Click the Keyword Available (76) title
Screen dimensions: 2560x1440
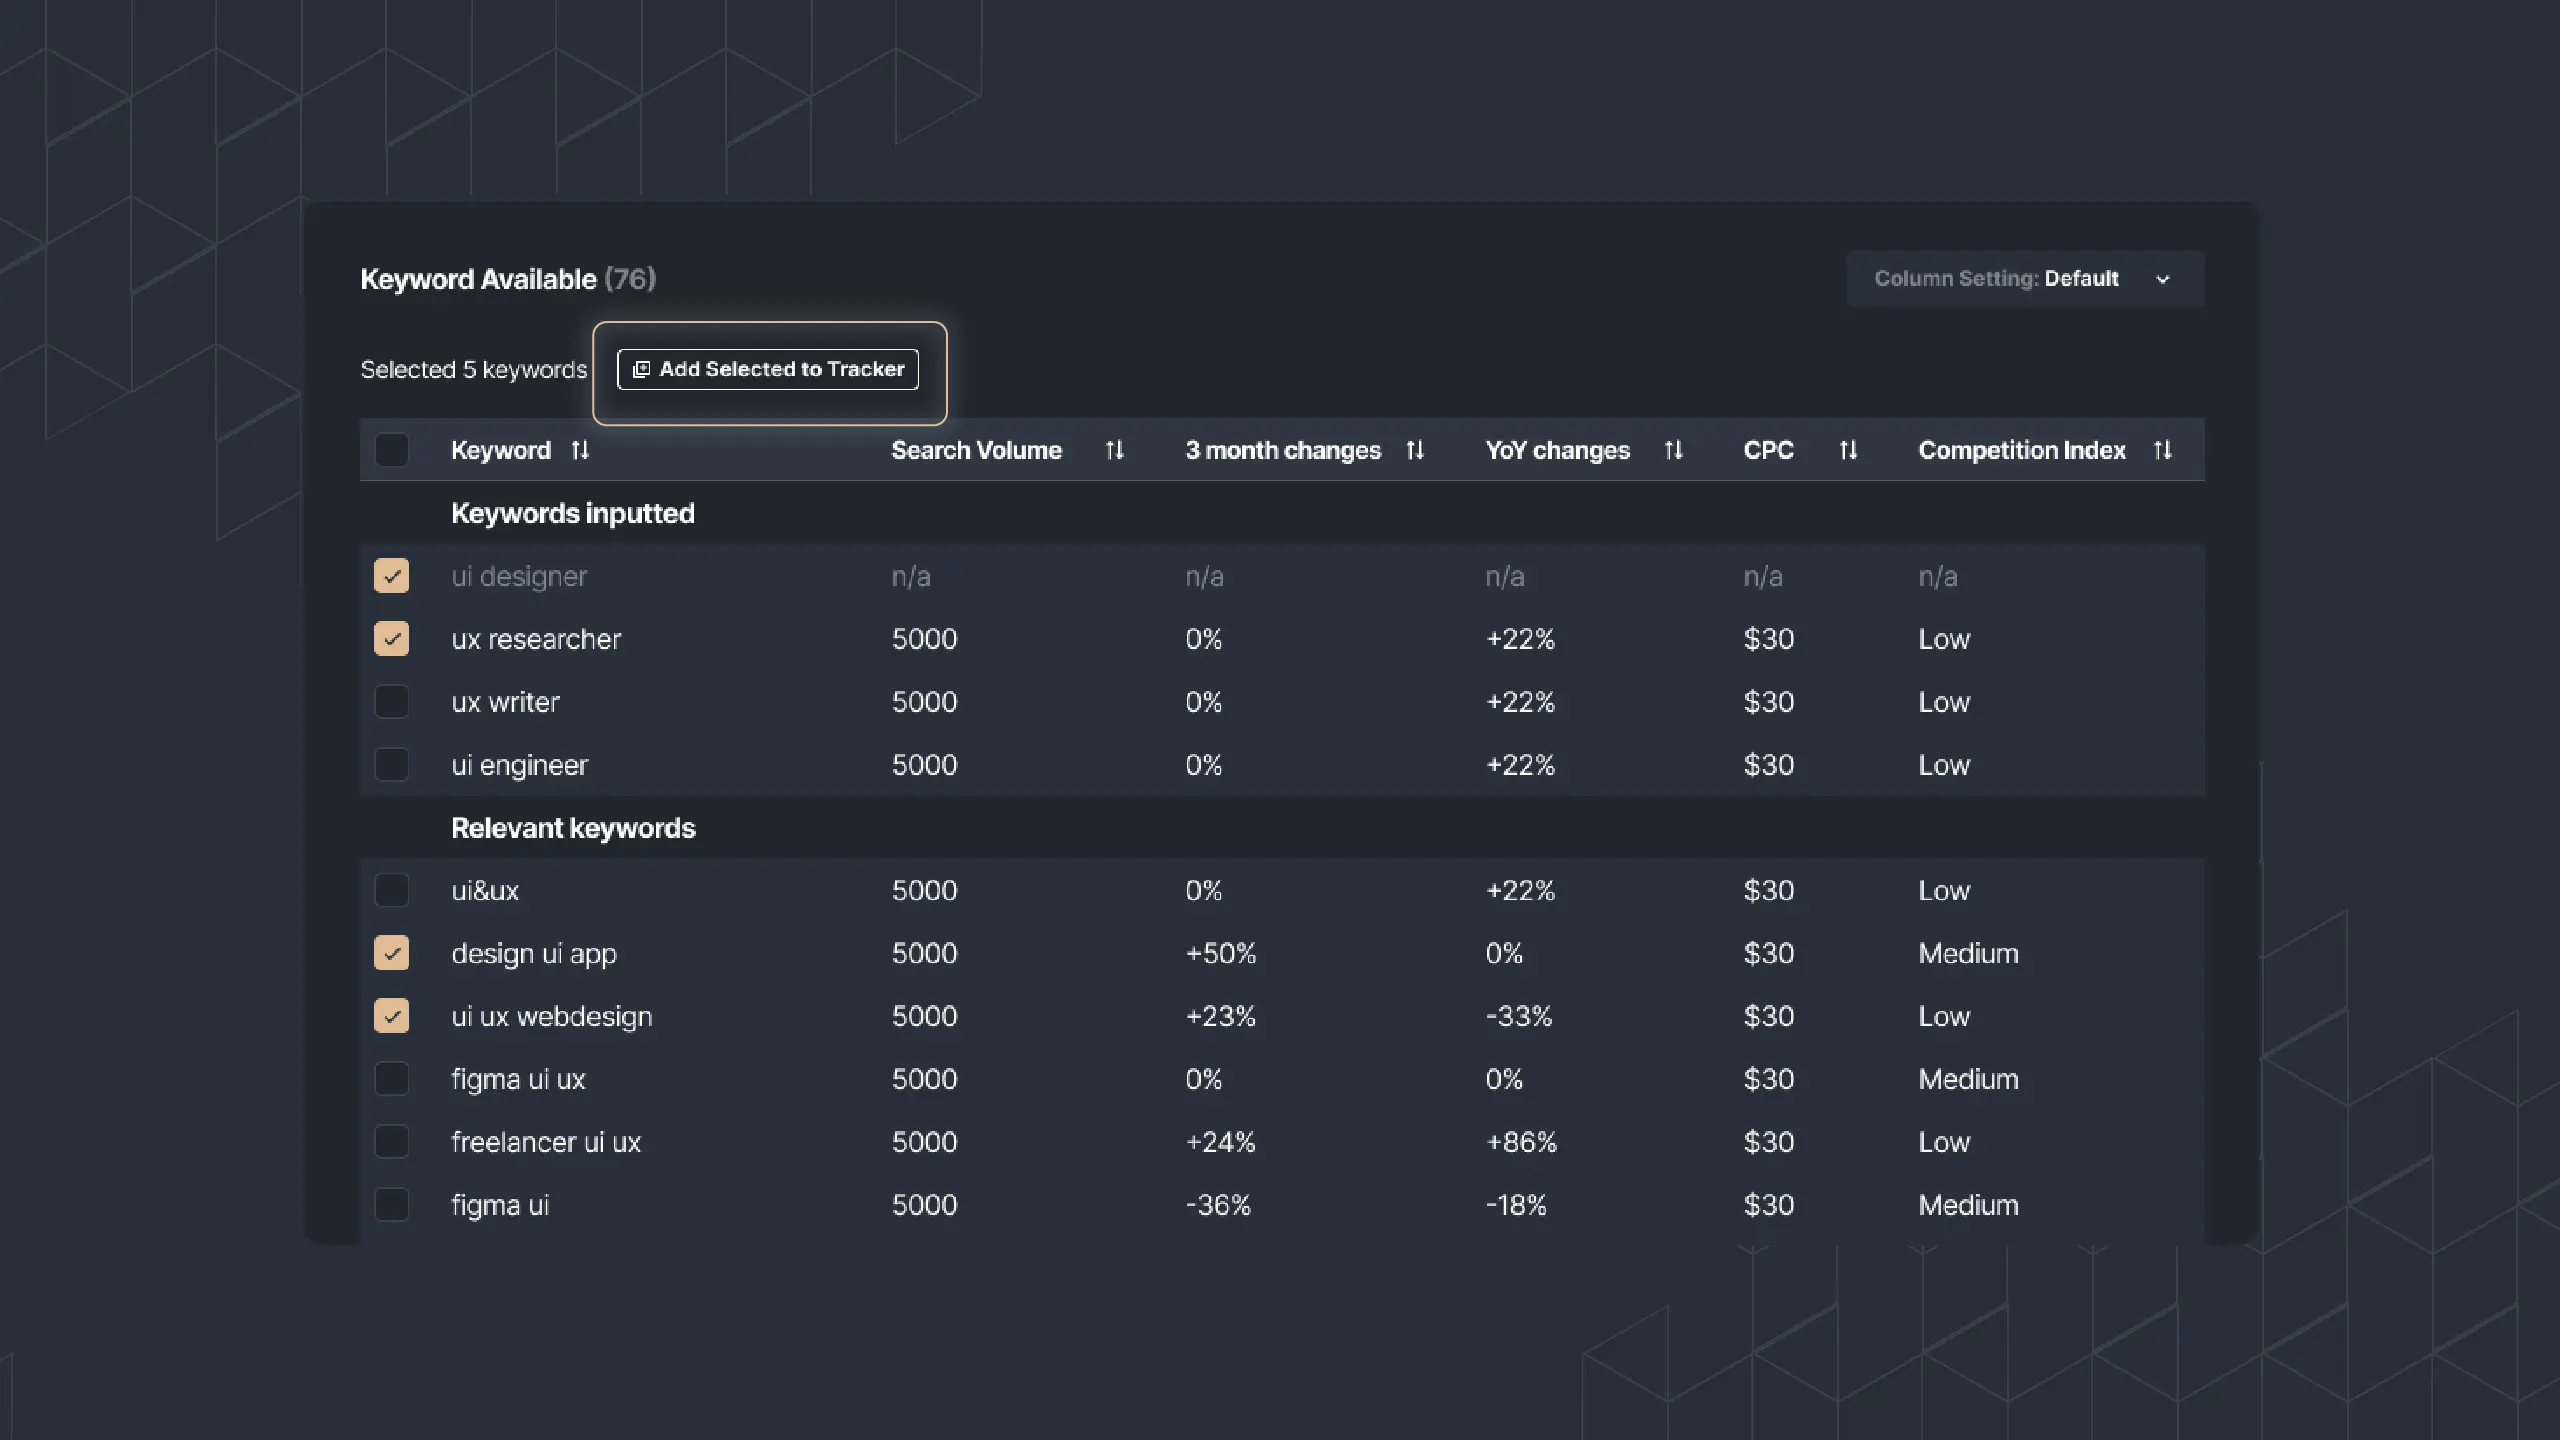pyautogui.click(x=508, y=279)
